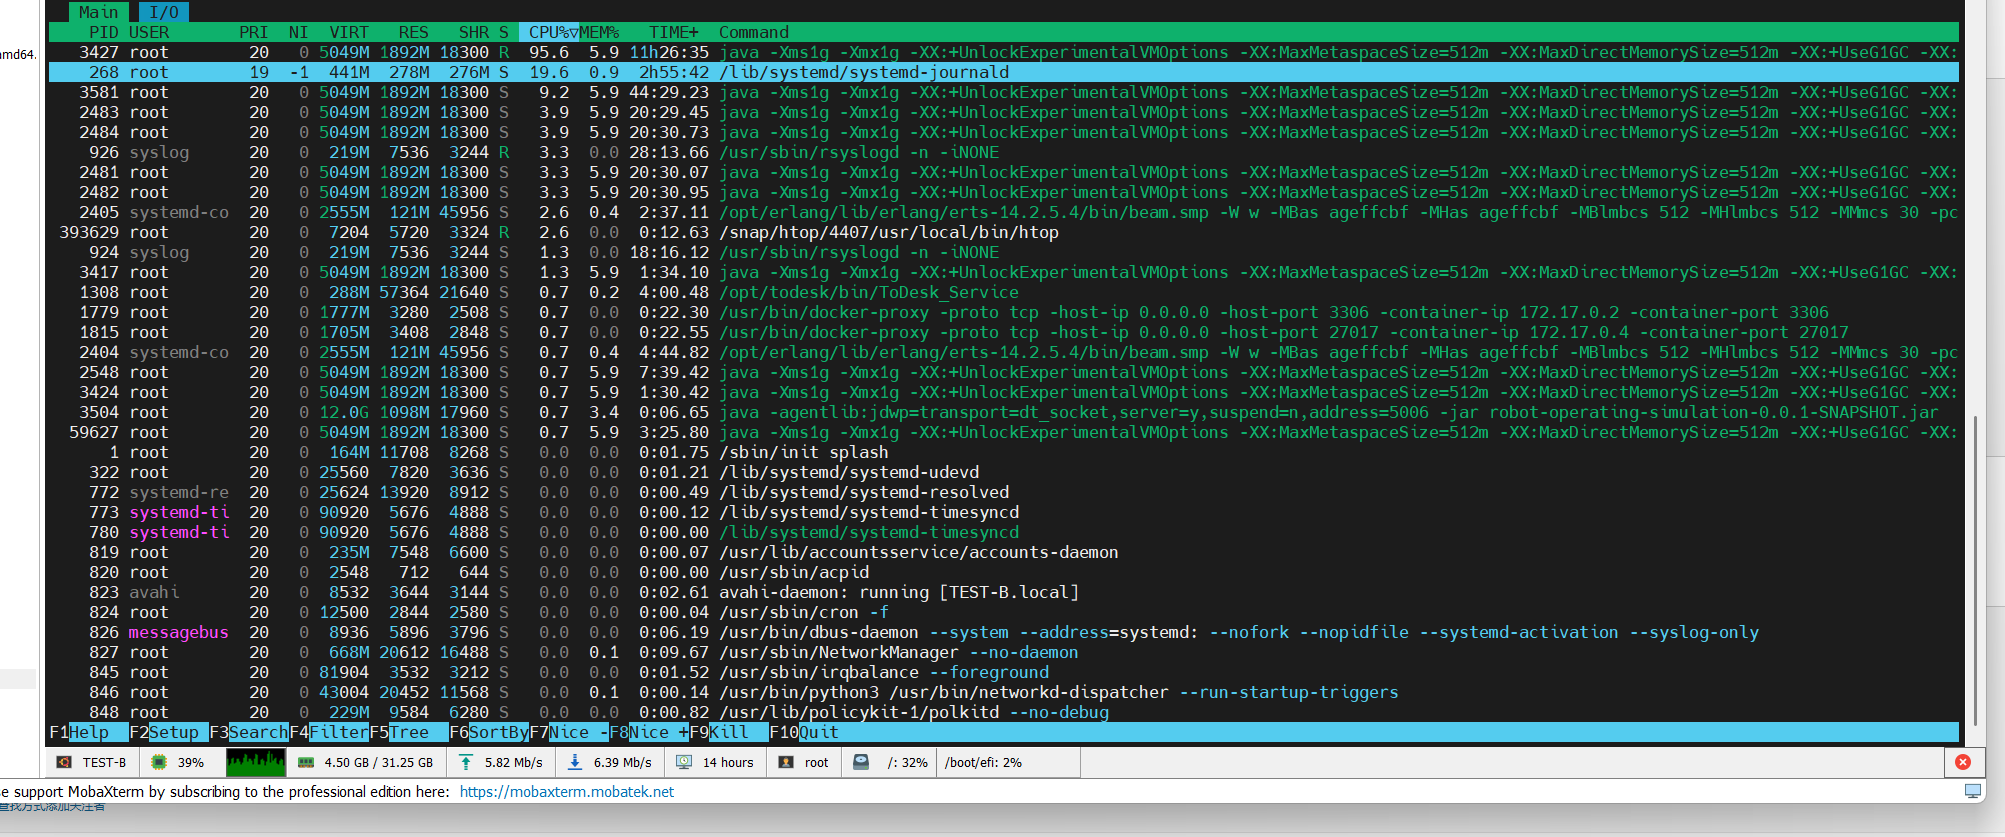This screenshot has width=2005, height=837.
Task: Select the systemd-udevd process row
Action: (1004, 472)
